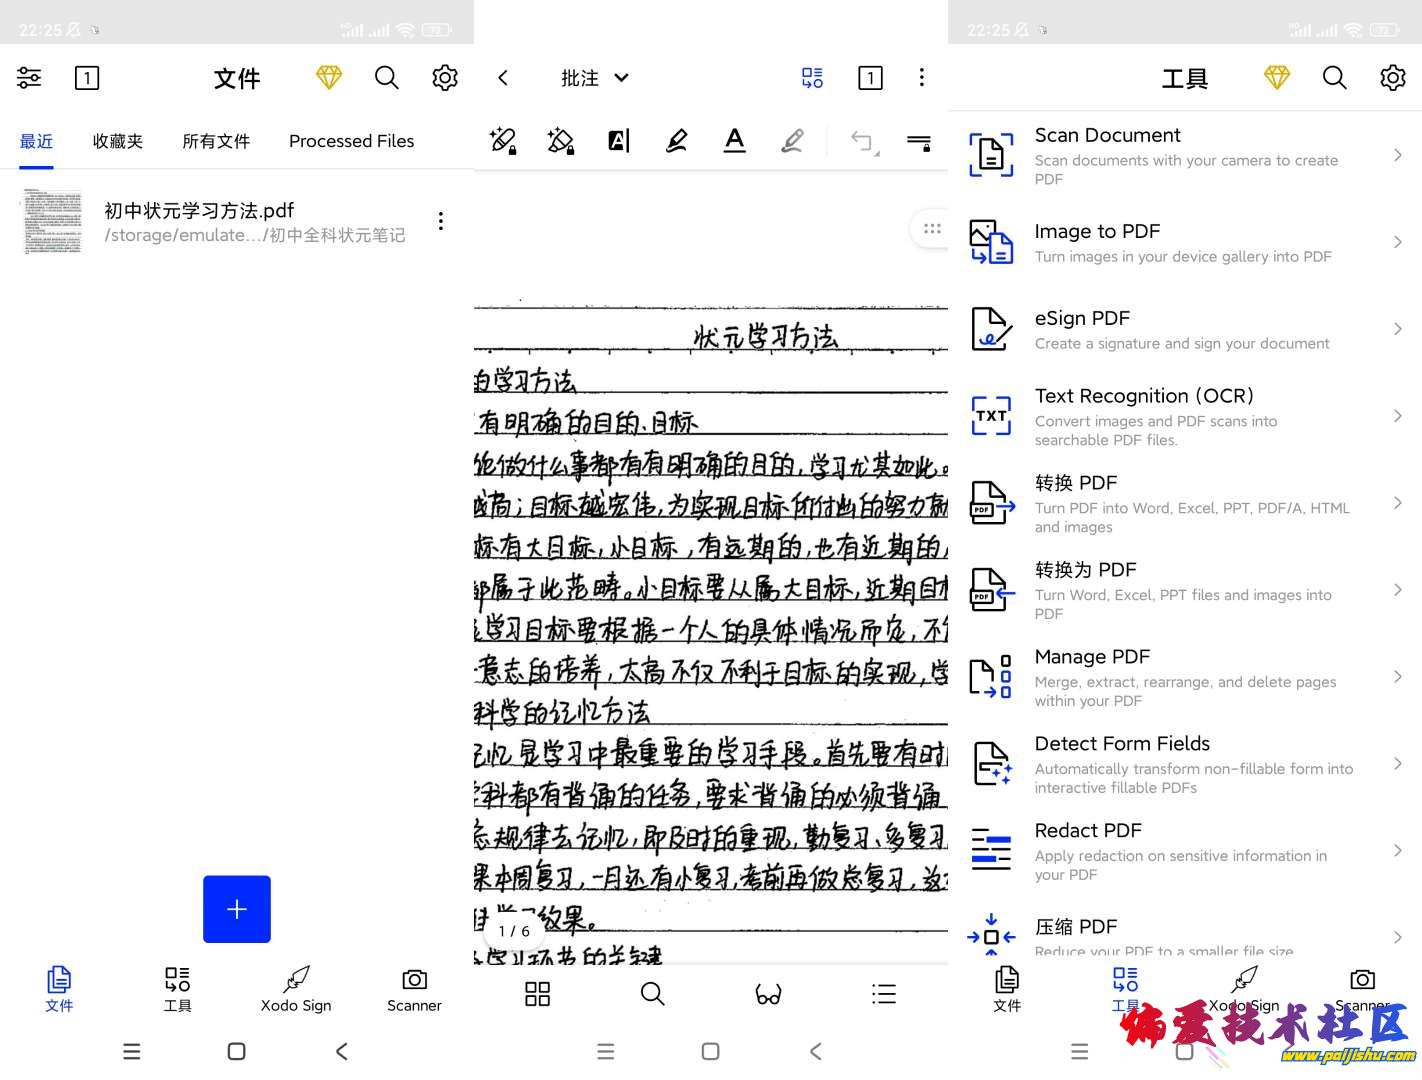
Task: Expand the Scan Document tool entry
Action: (1397, 155)
